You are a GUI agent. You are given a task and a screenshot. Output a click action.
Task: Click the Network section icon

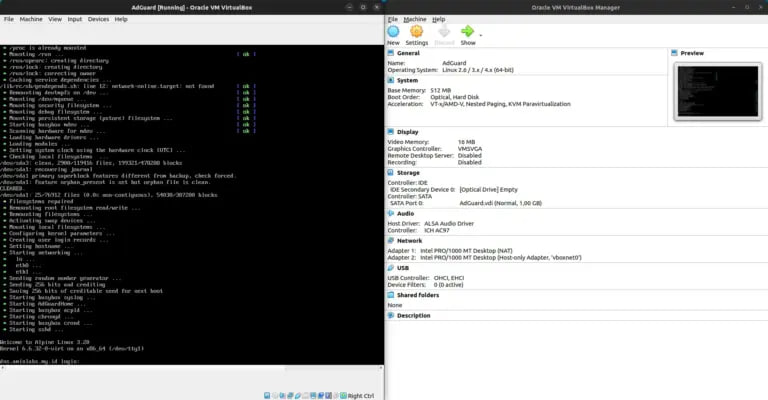[x=391, y=241]
